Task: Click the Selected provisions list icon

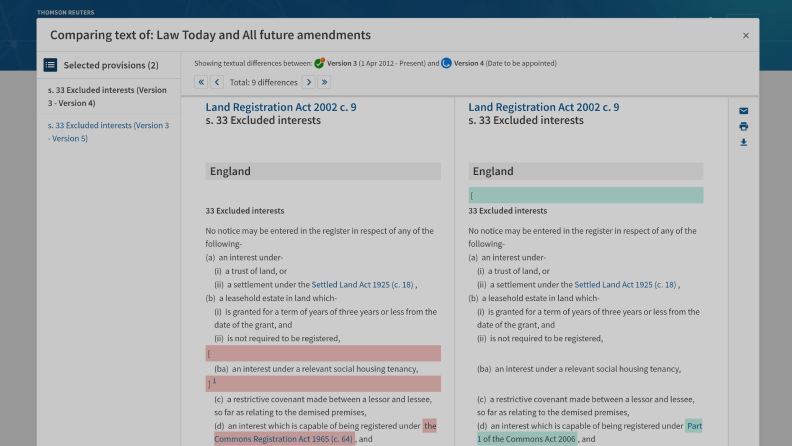Action: (50, 65)
